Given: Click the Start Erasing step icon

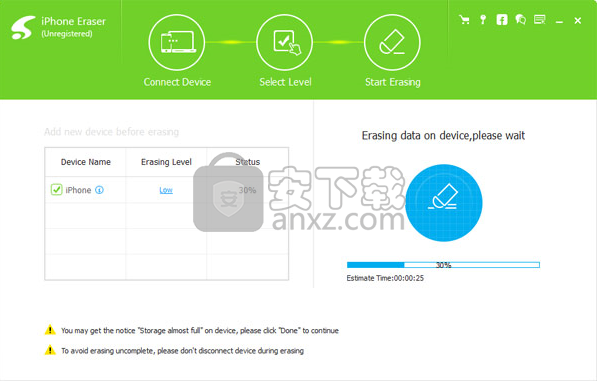Looking at the screenshot, I should (392, 43).
